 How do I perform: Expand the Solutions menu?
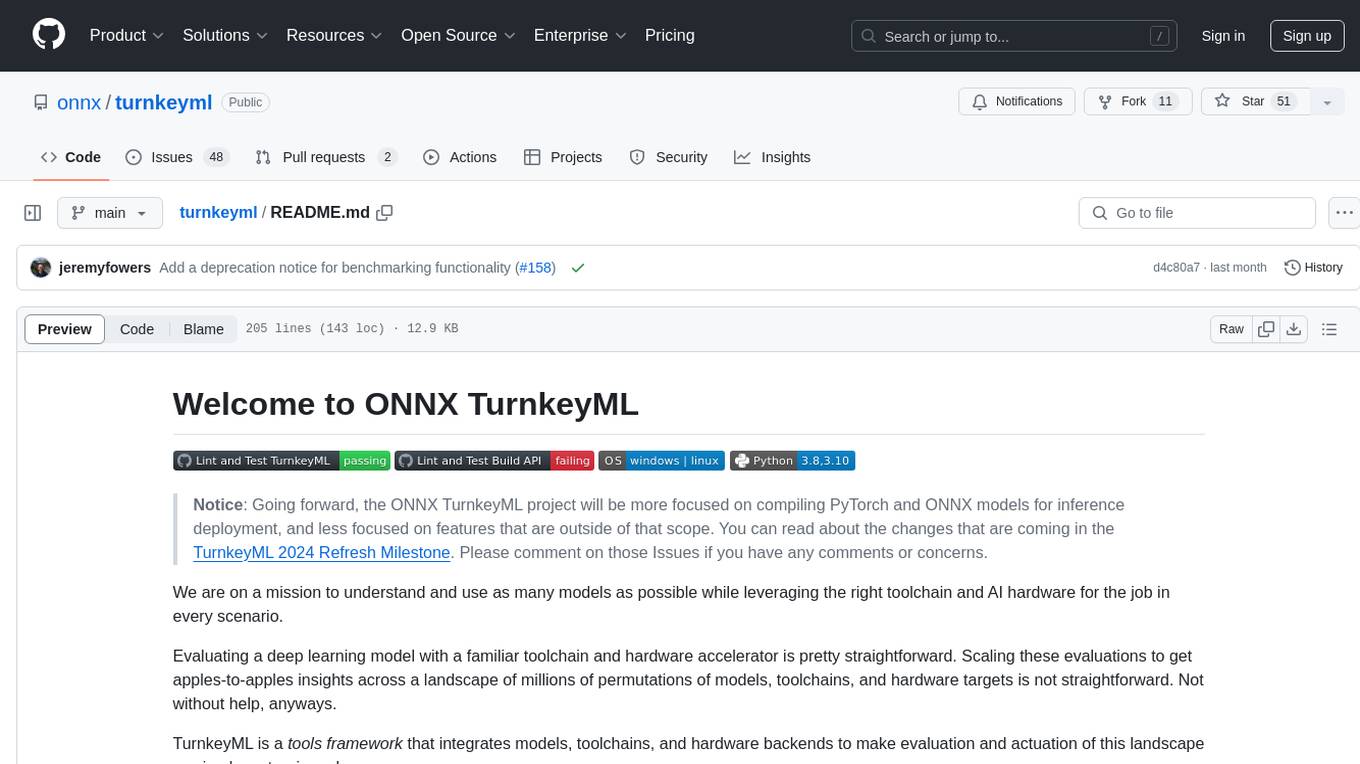[x=225, y=35]
